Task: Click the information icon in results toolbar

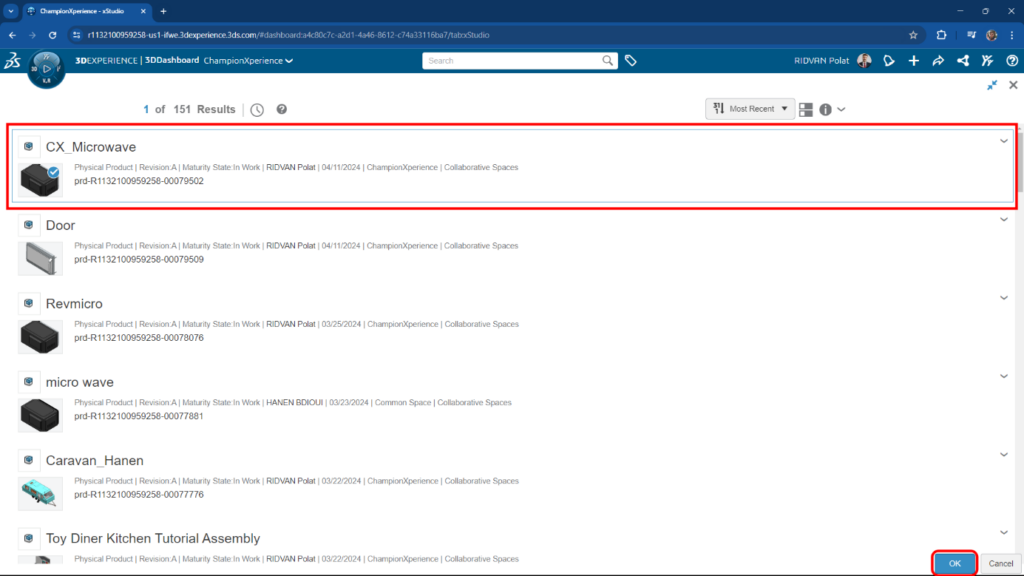Action: tap(825, 110)
